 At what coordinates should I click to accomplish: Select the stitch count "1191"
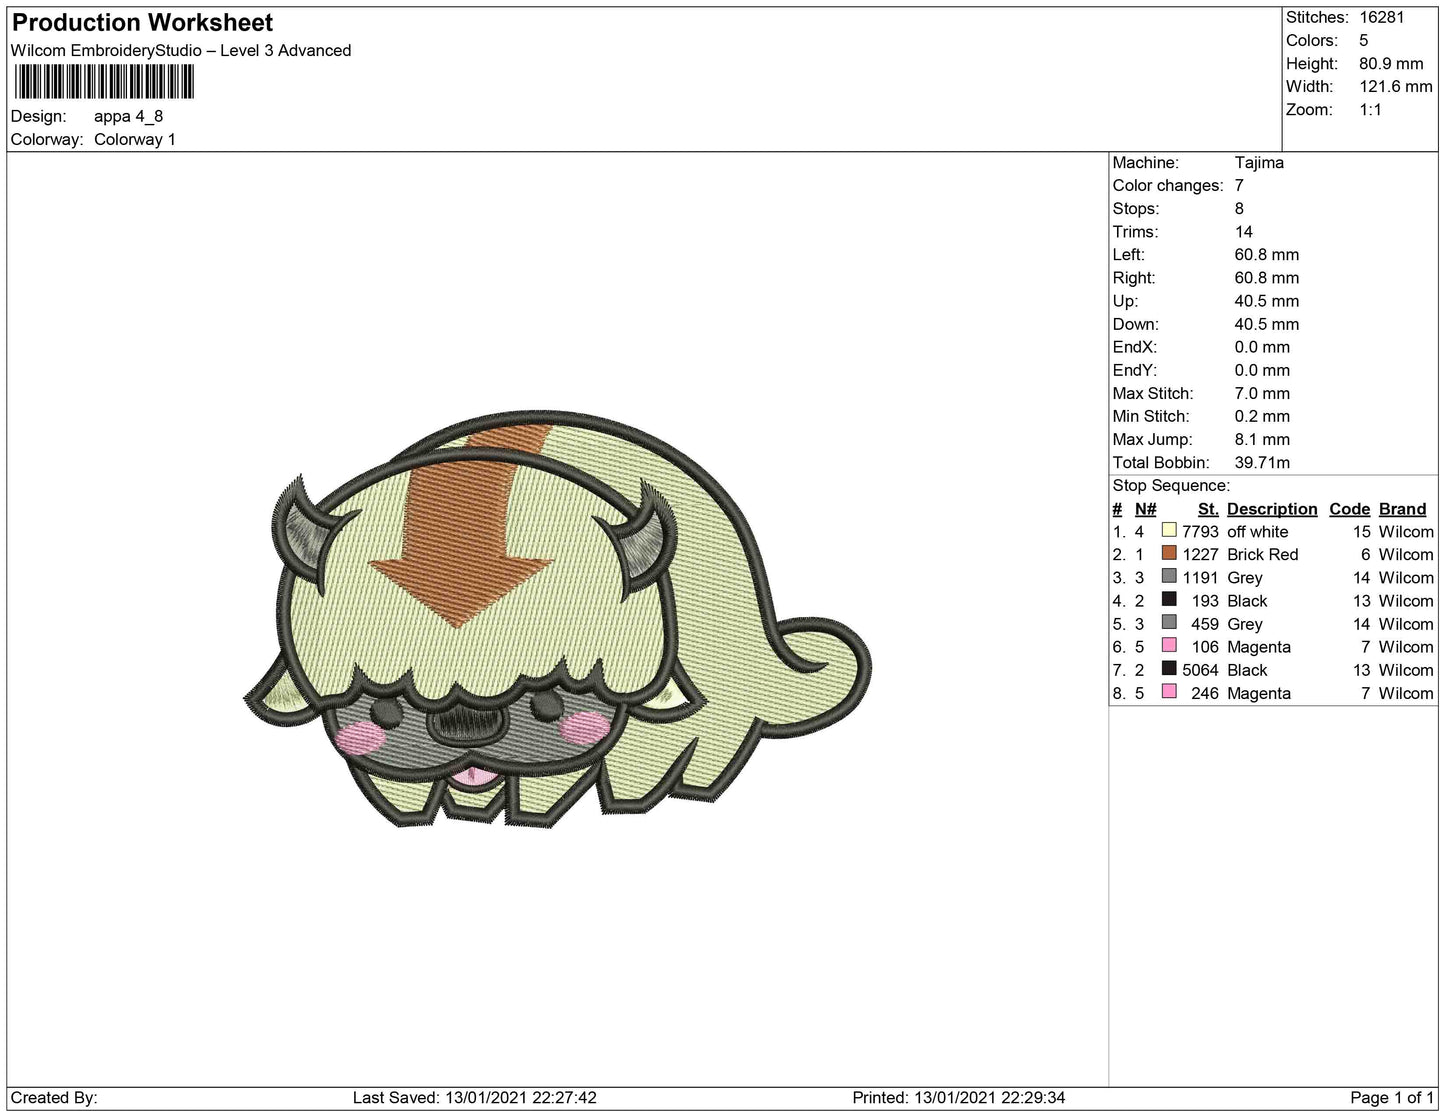coord(1200,578)
